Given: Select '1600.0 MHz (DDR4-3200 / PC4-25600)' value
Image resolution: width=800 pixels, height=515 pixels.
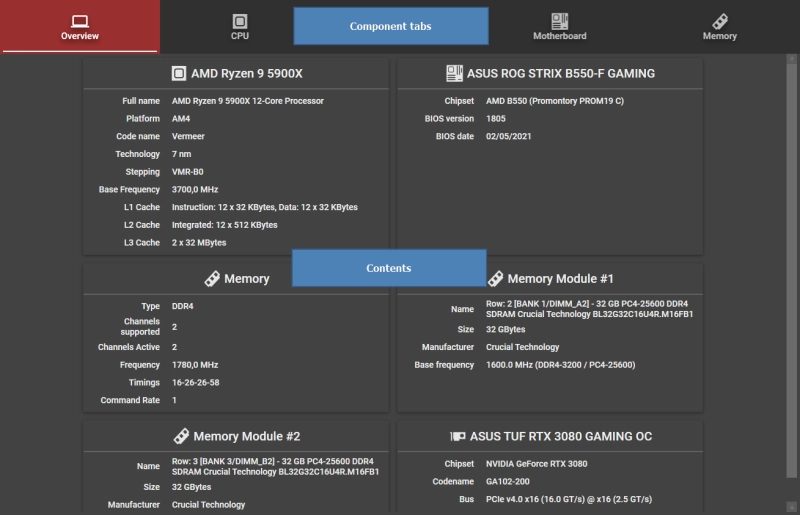Looking at the screenshot, I should (560, 365).
